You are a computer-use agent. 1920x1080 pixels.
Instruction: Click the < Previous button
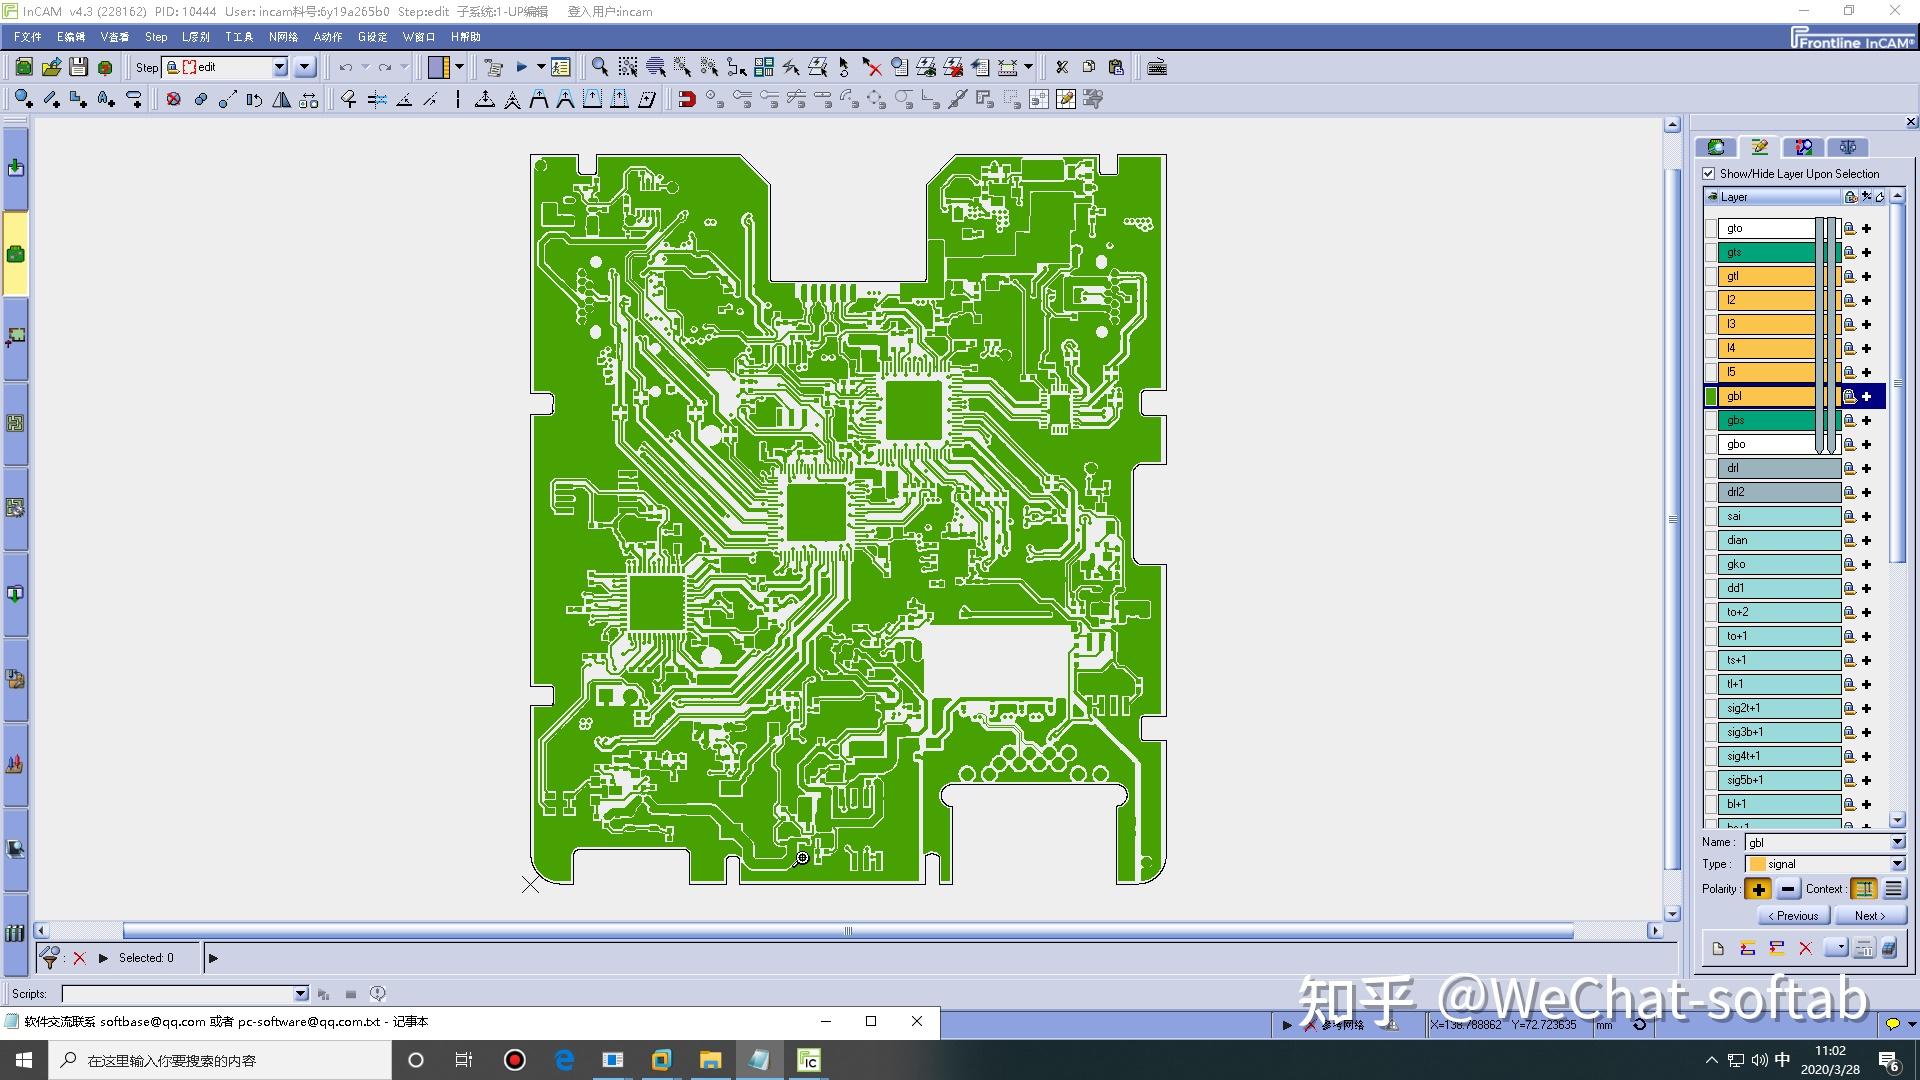[x=1793, y=916]
